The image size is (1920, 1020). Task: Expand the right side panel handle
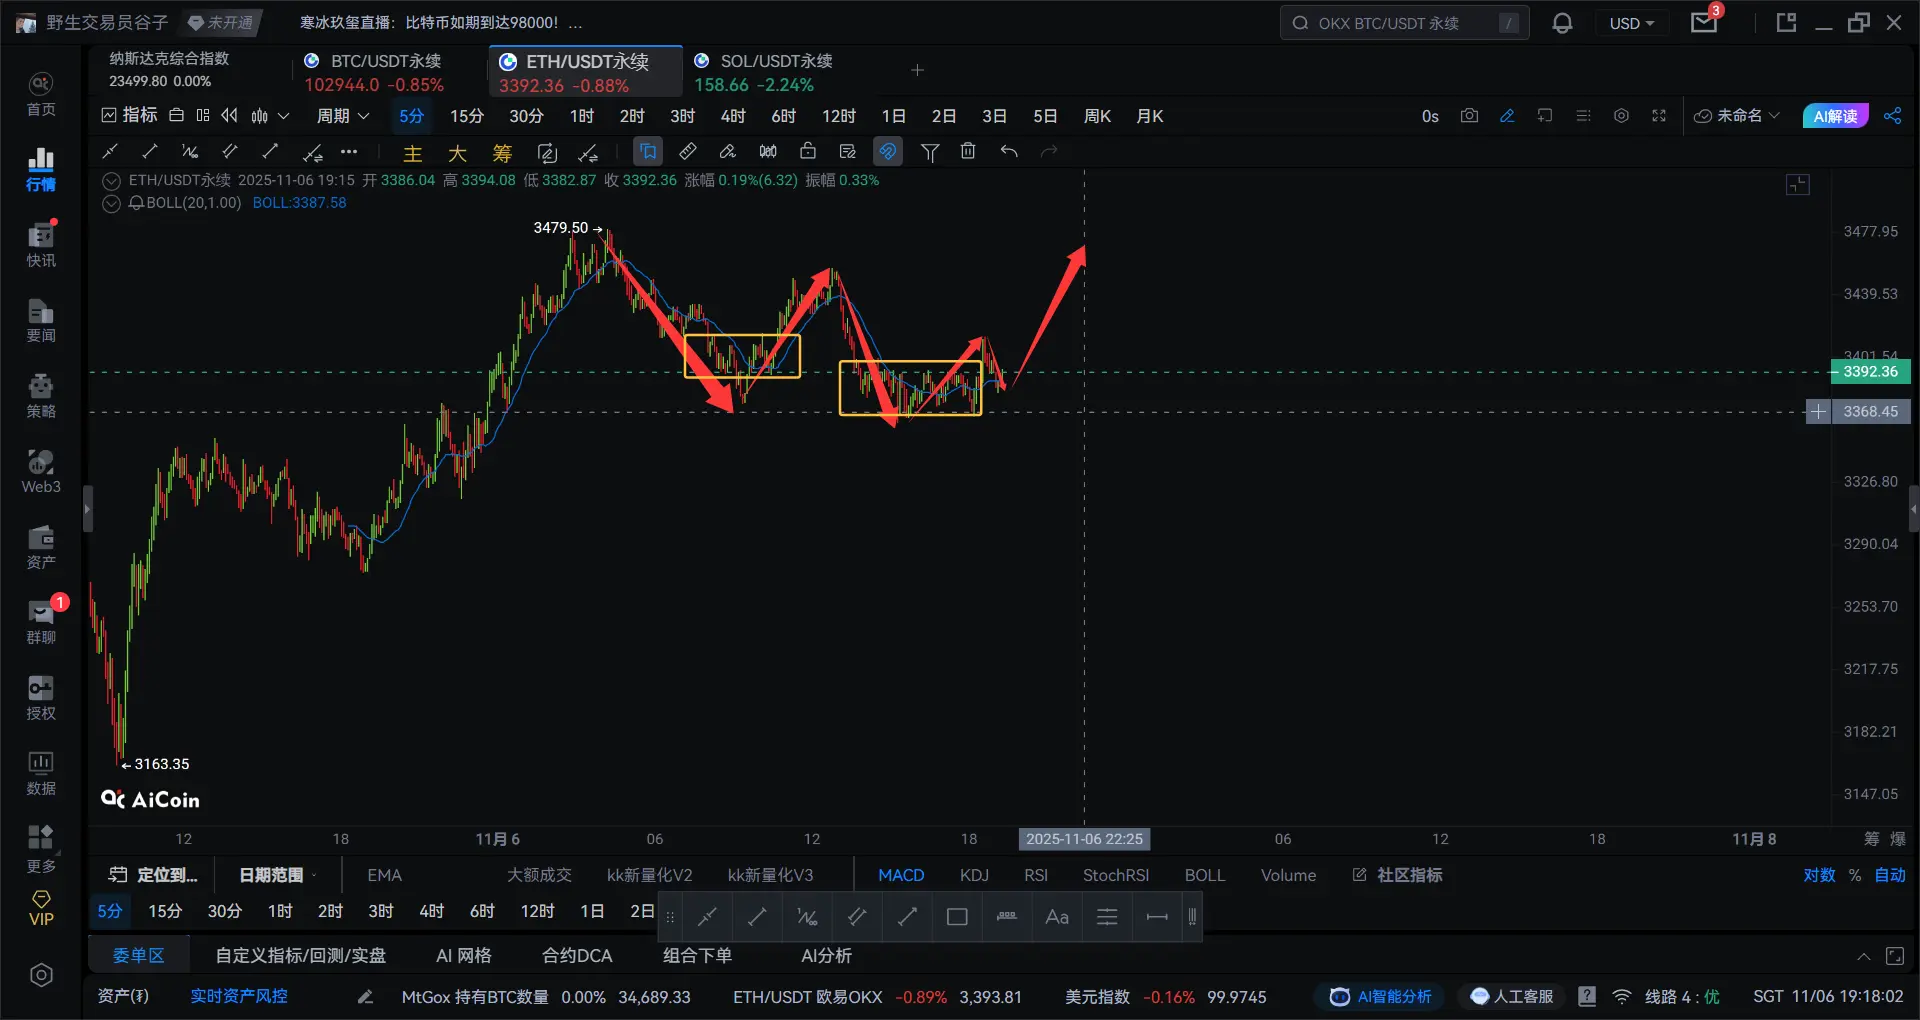[1914, 509]
